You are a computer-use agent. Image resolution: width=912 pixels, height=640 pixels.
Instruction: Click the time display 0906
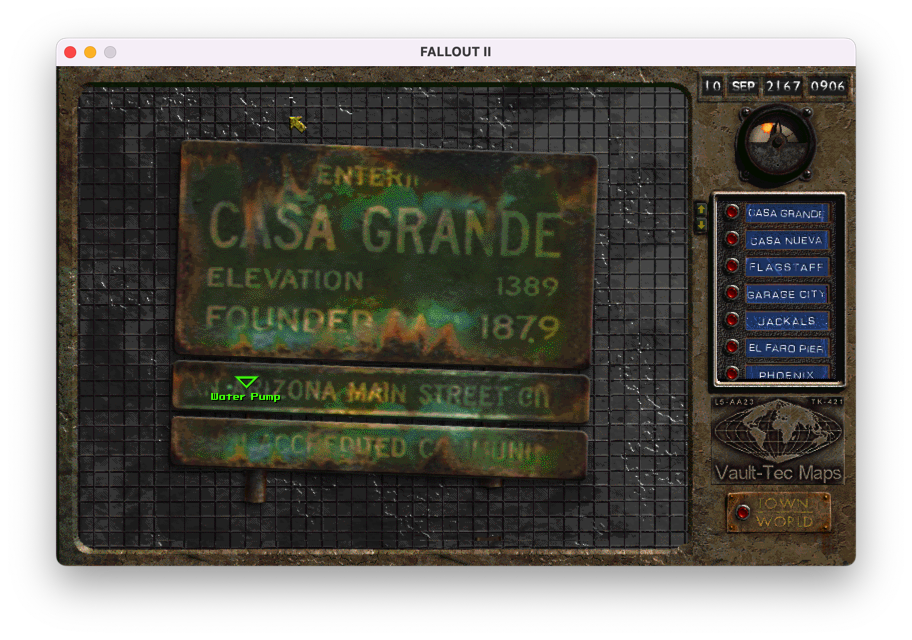827,86
